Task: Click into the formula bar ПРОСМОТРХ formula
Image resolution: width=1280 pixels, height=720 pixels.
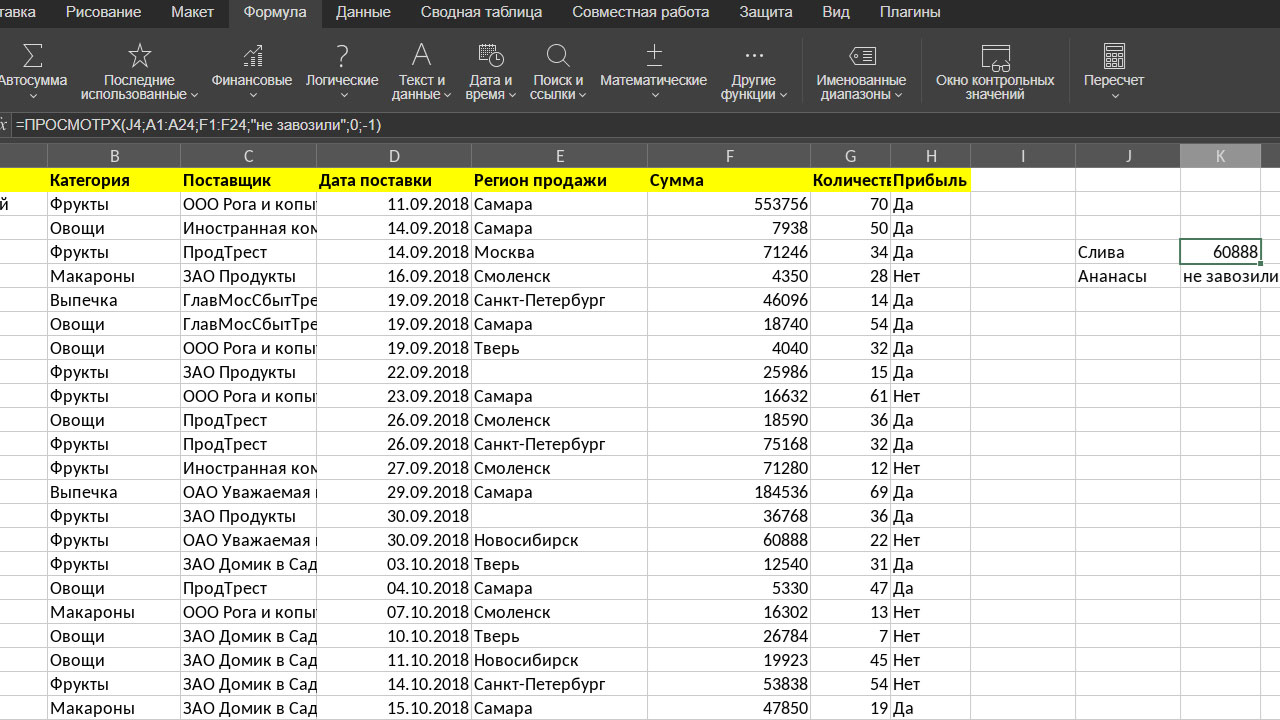Action: [x=198, y=125]
